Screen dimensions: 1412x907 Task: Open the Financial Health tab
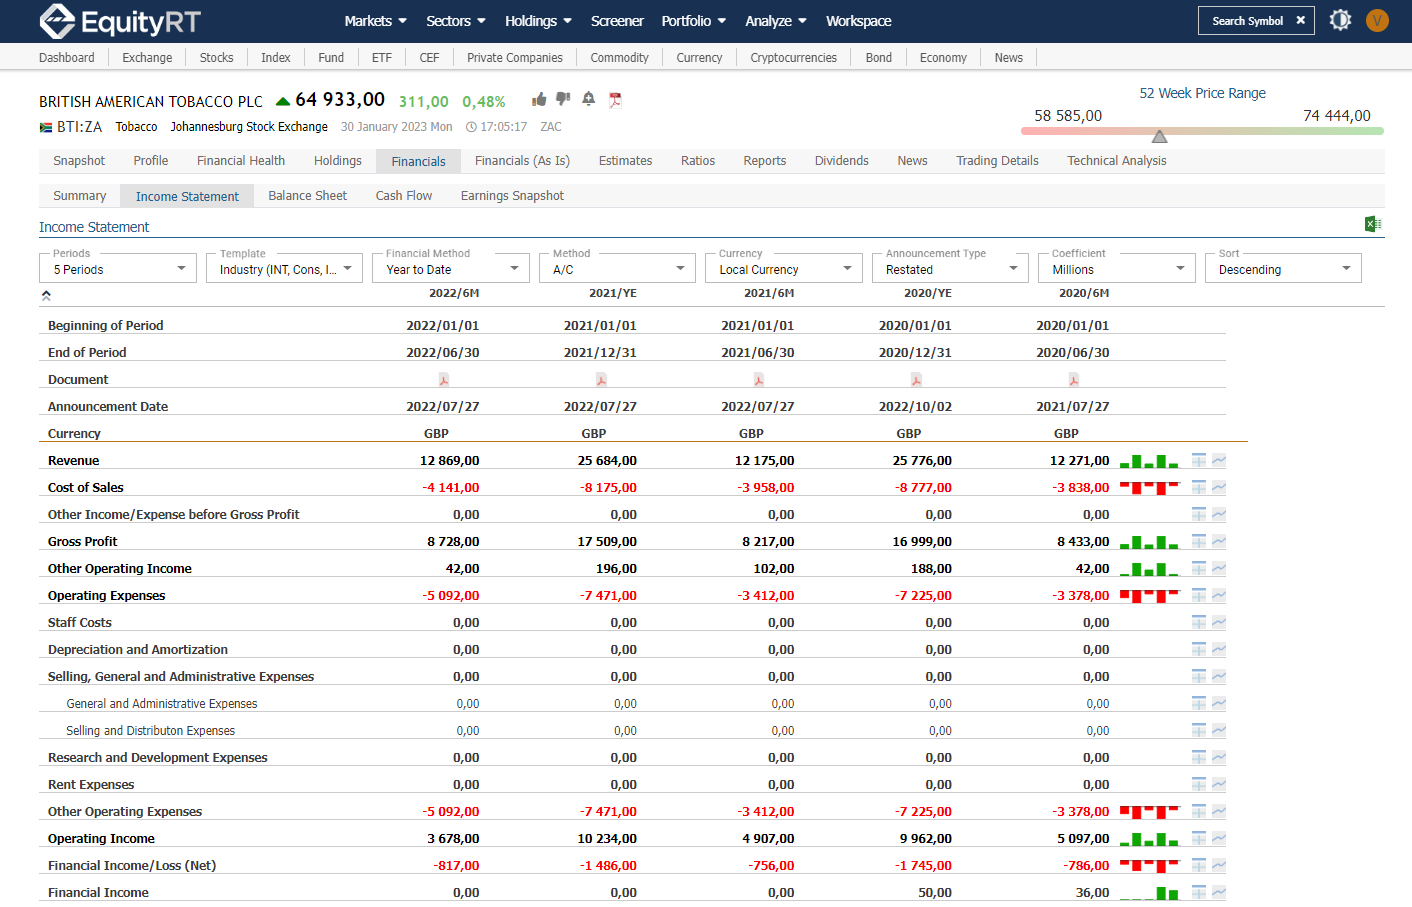tap(241, 161)
